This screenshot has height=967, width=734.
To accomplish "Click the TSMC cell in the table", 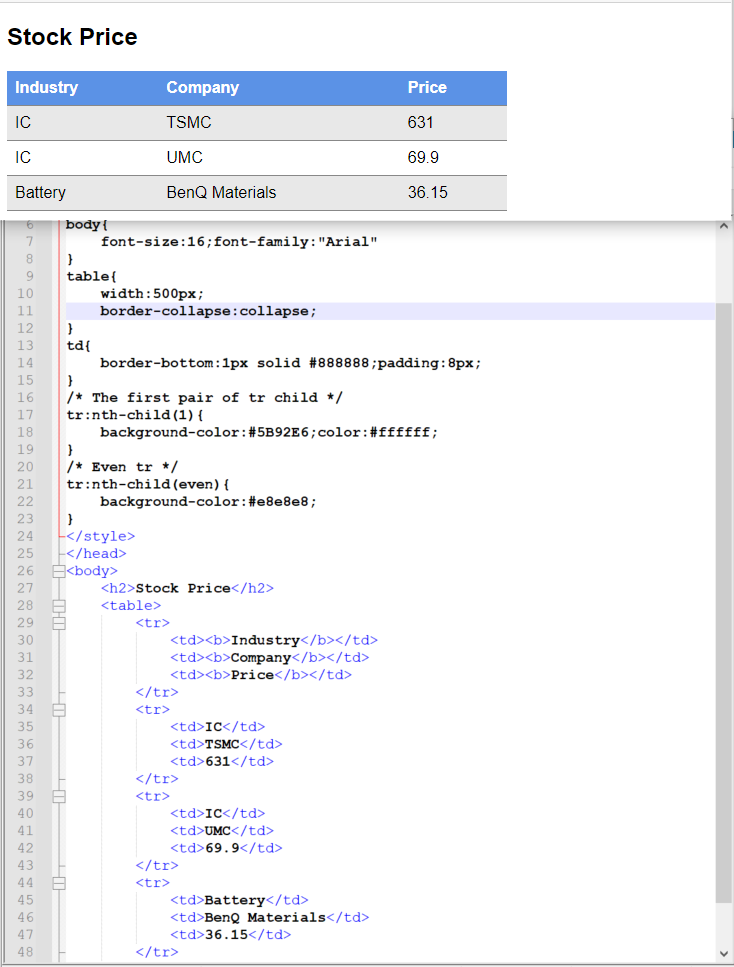I will coord(189,123).
